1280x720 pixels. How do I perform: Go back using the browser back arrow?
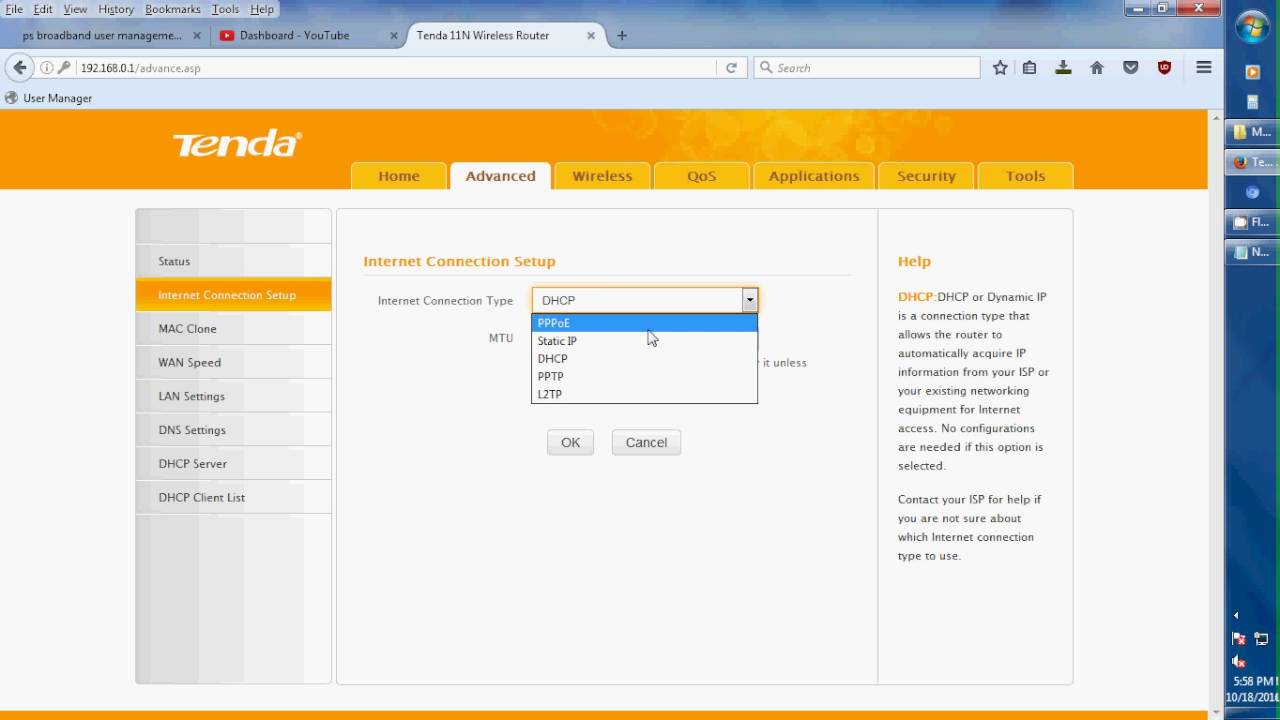coord(19,68)
